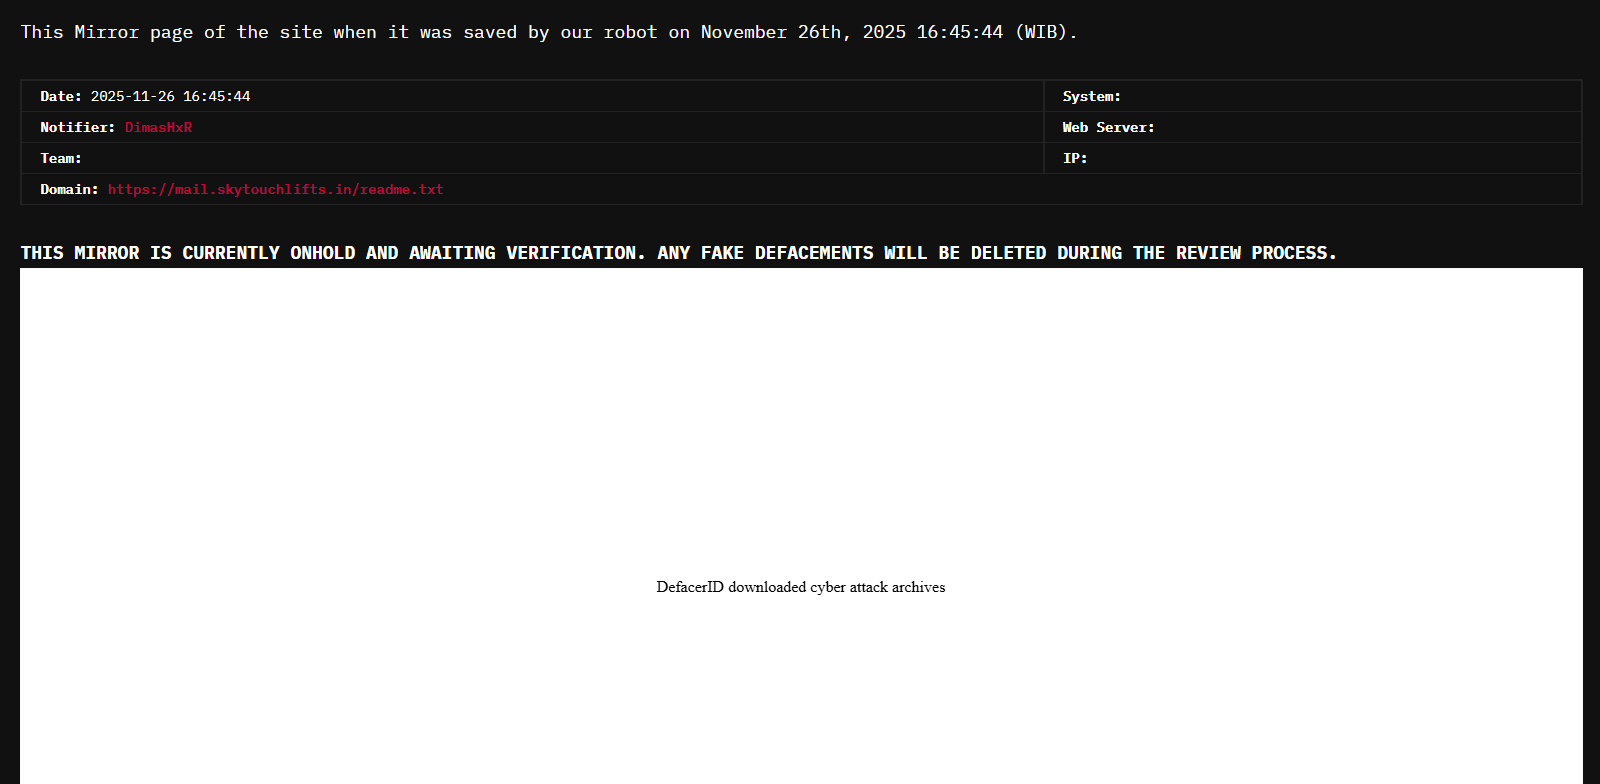
Task: Click the "Domain:" field label
Action: [x=69, y=189]
